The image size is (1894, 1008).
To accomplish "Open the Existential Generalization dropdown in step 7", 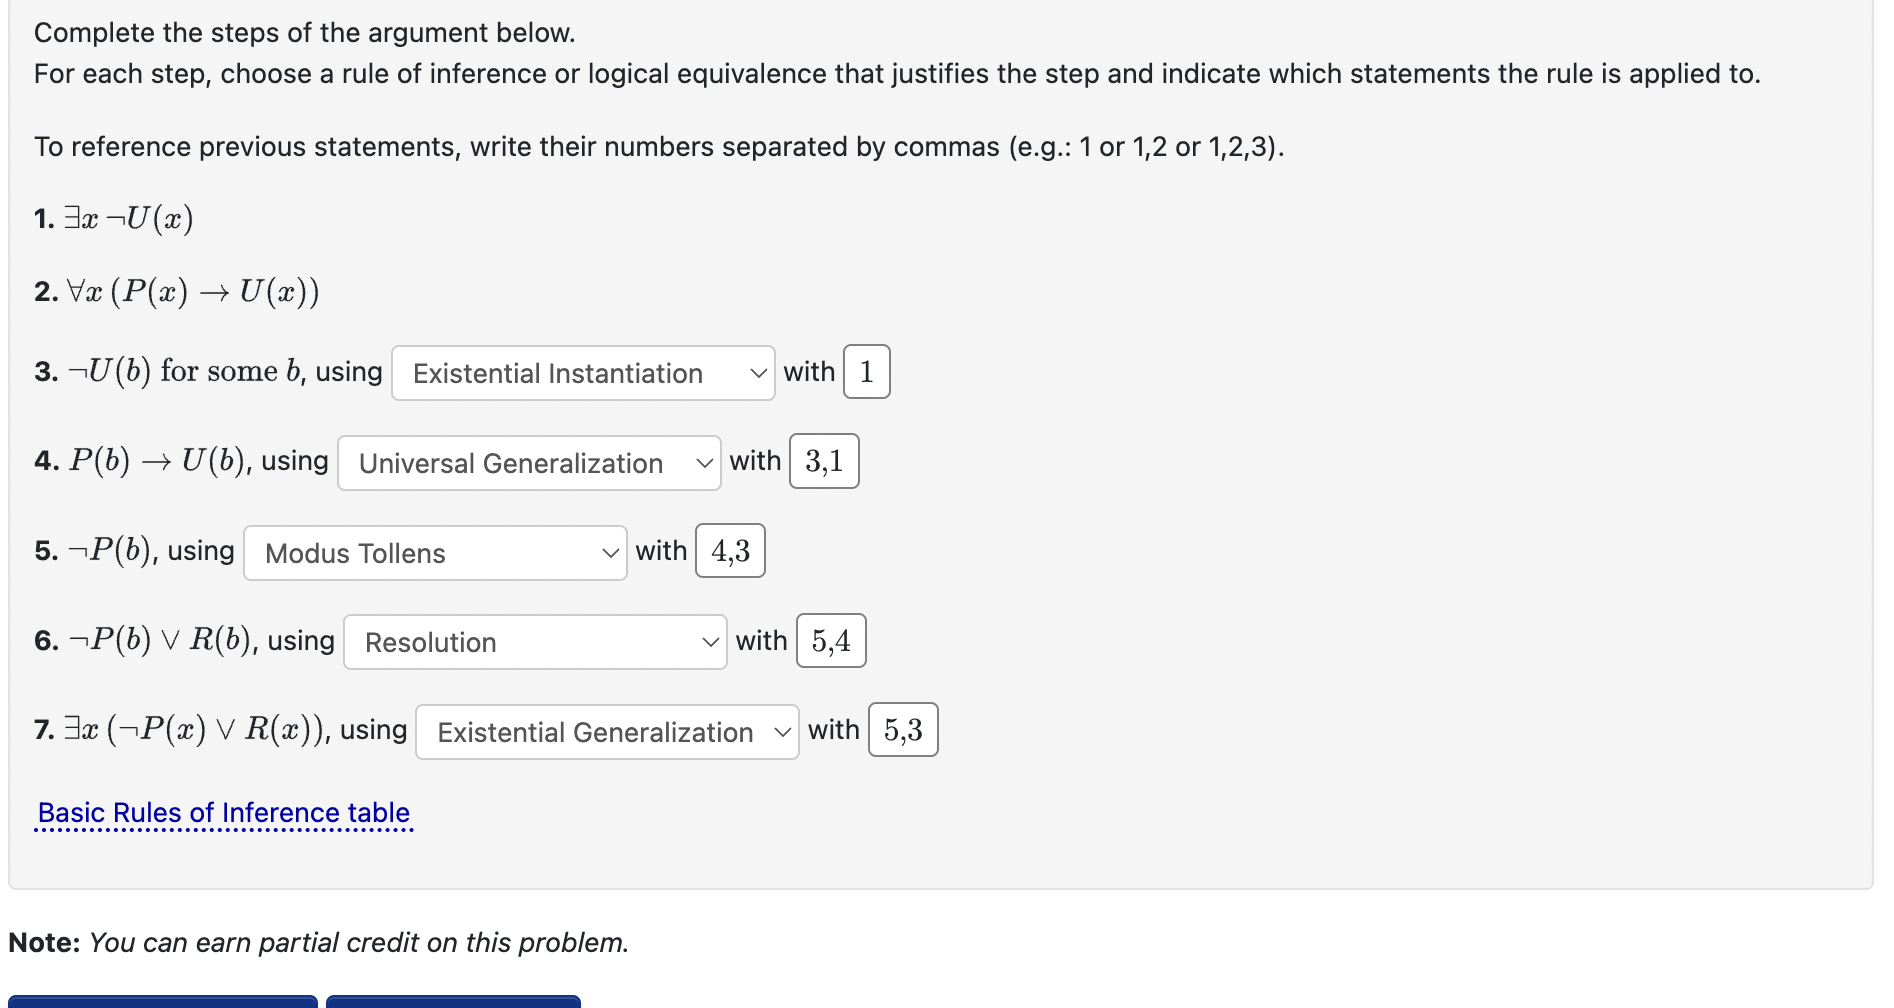I will tap(605, 731).
